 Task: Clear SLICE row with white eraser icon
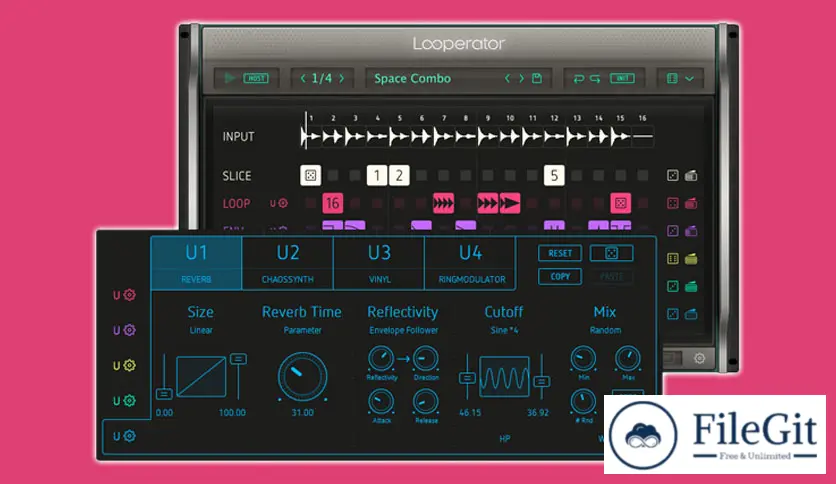pos(691,175)
